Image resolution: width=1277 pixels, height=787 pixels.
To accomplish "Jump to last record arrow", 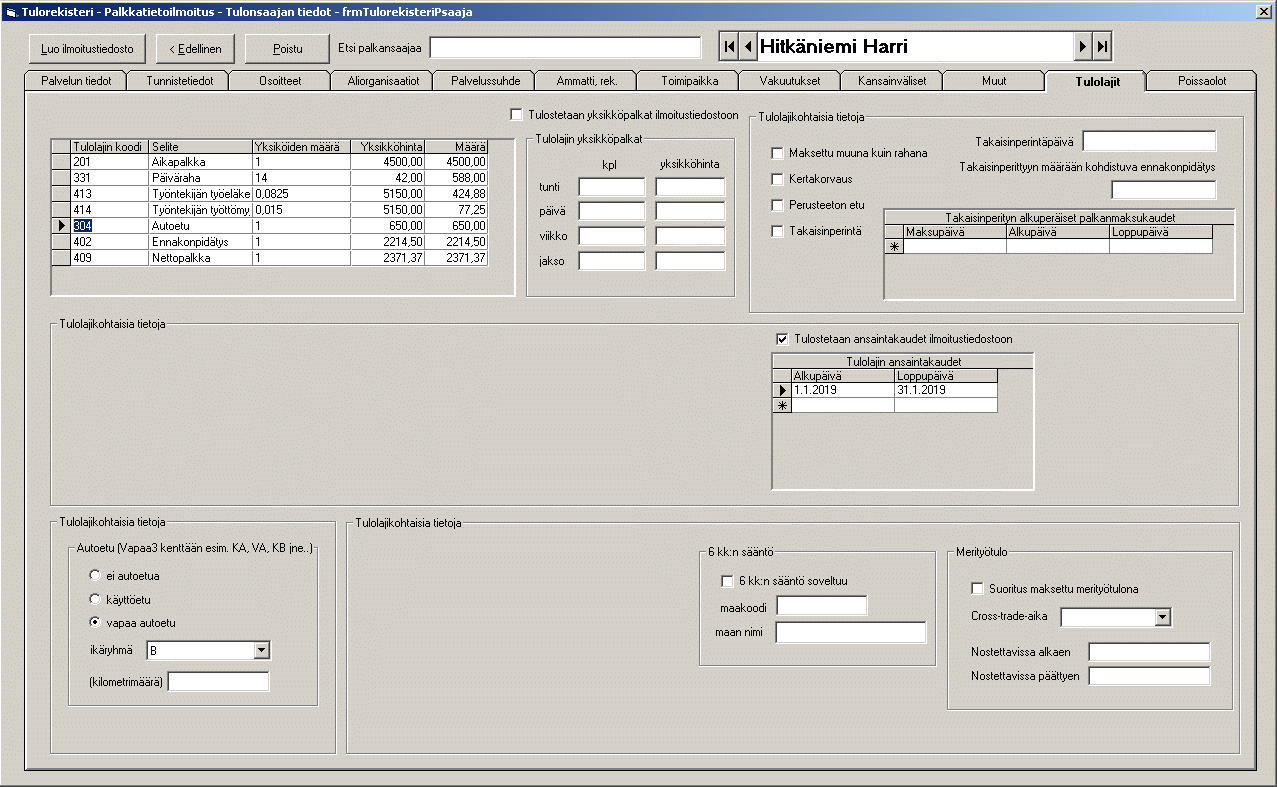I will (x=1102, y=47).
